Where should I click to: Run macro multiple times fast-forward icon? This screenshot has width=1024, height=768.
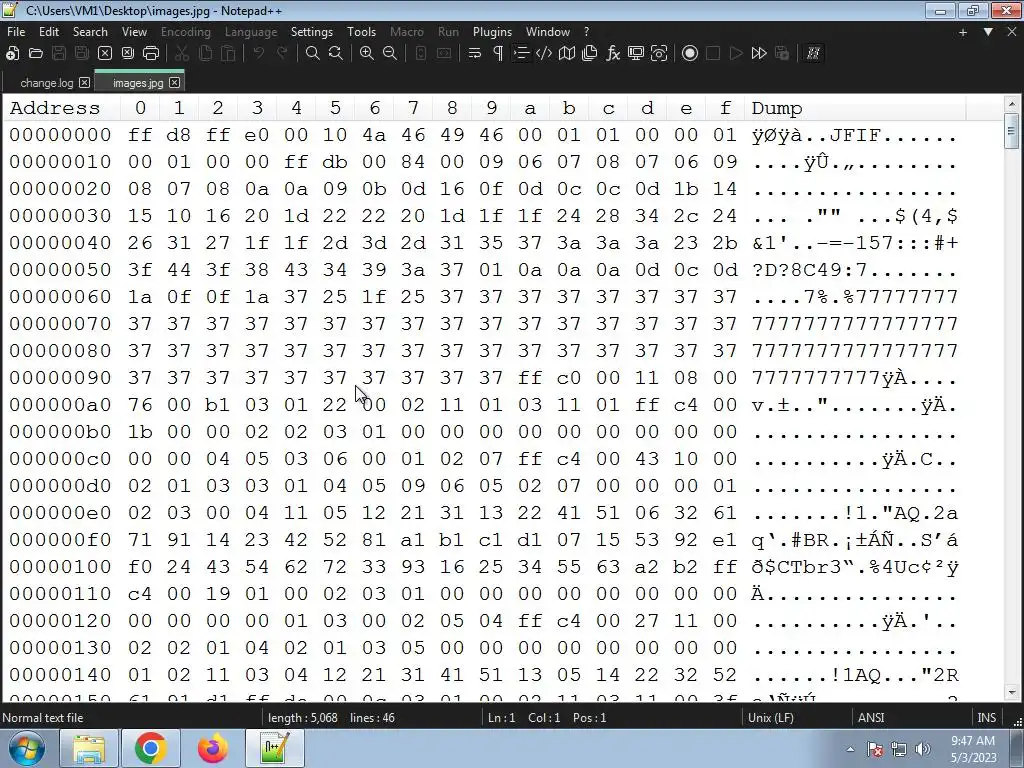coord(759,54)
